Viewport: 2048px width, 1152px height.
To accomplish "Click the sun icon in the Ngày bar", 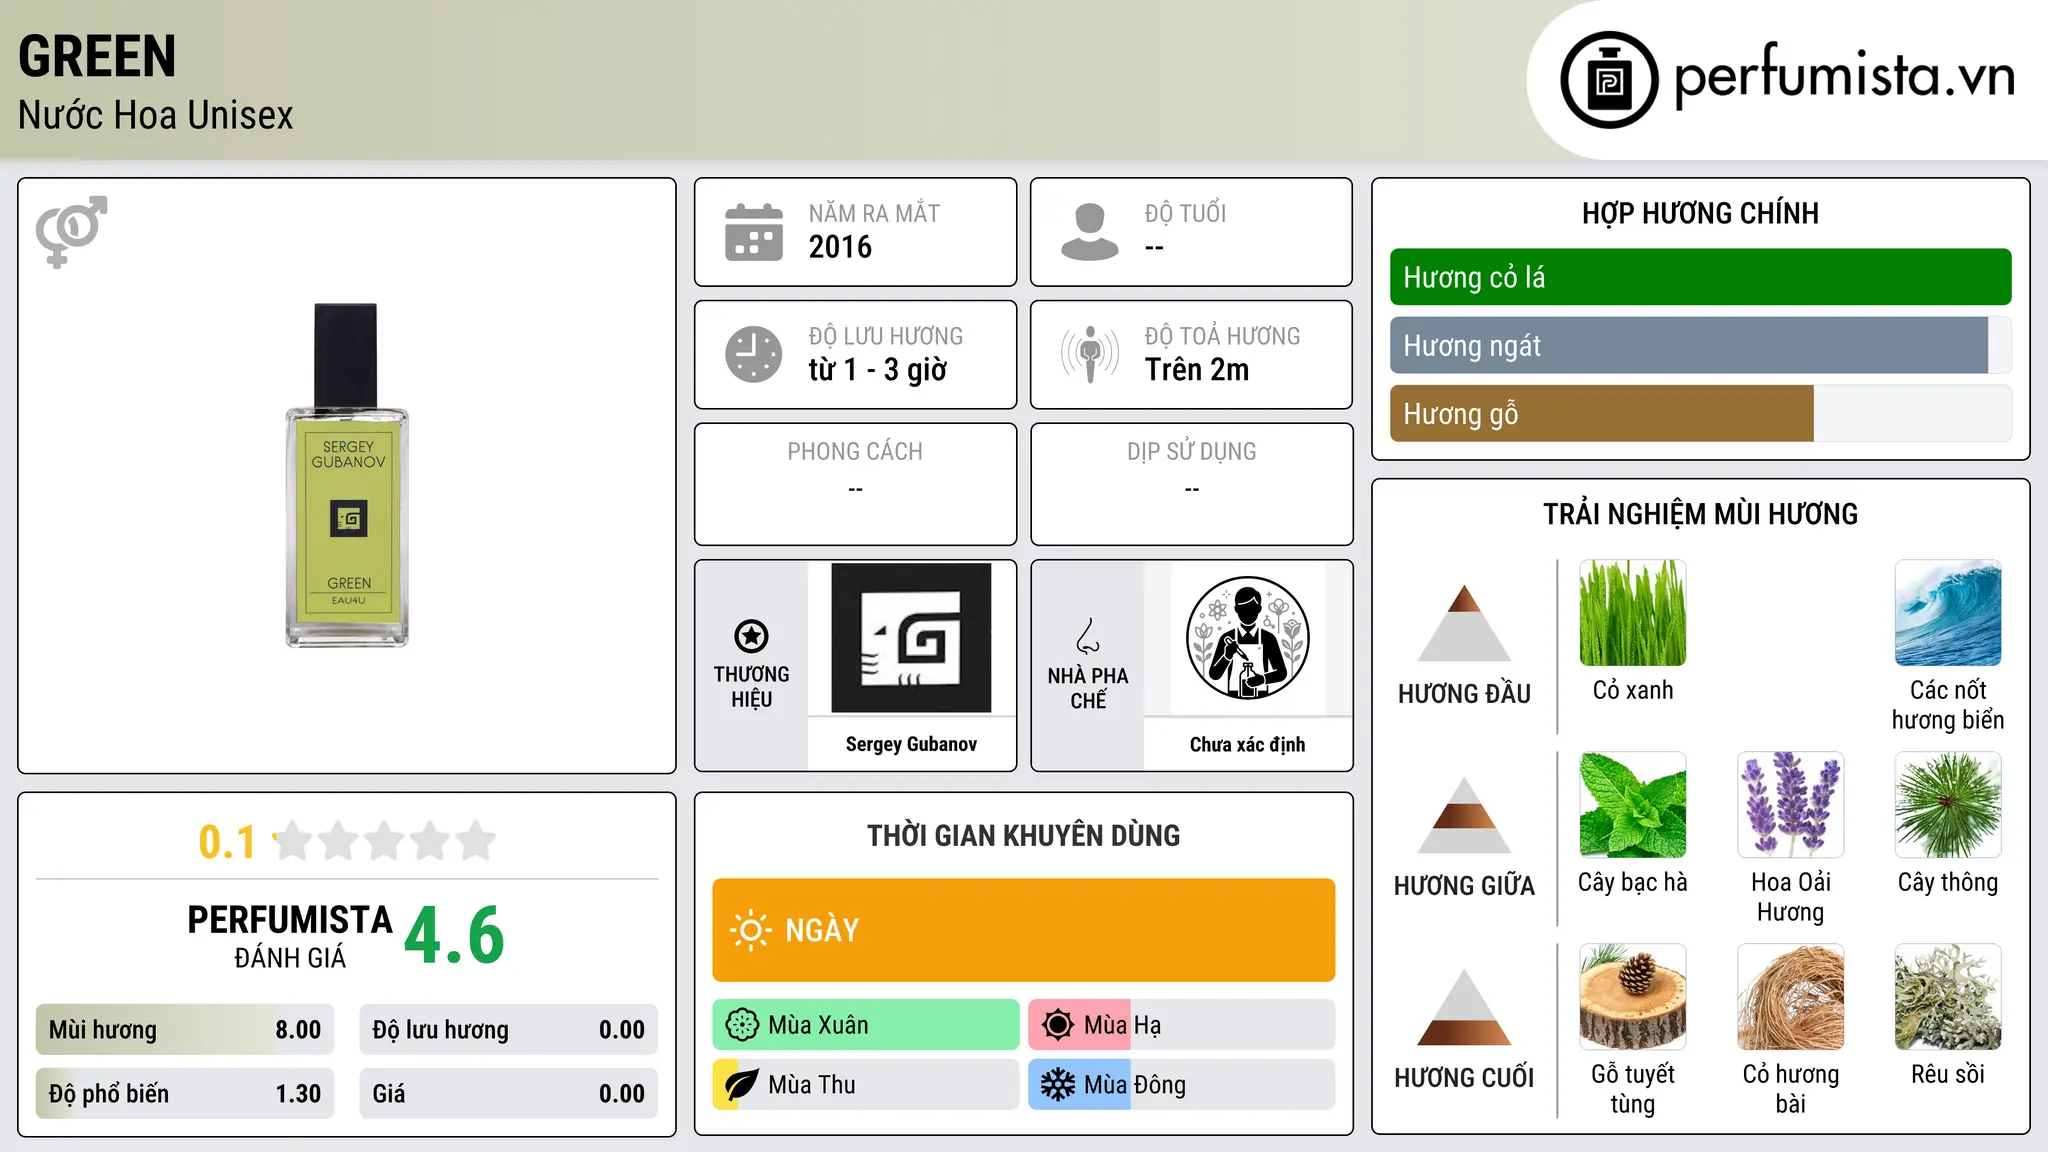I will coord(751,930).
